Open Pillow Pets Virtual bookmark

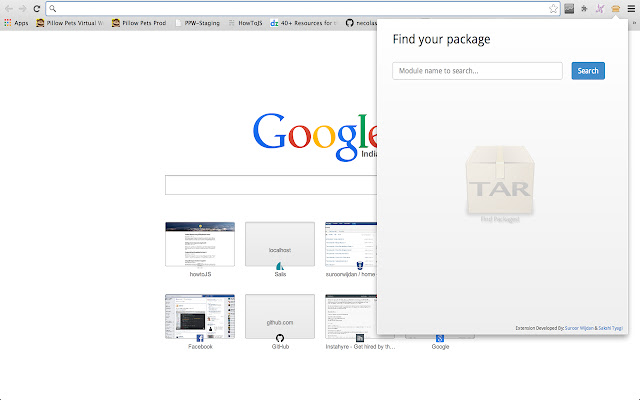69,23
